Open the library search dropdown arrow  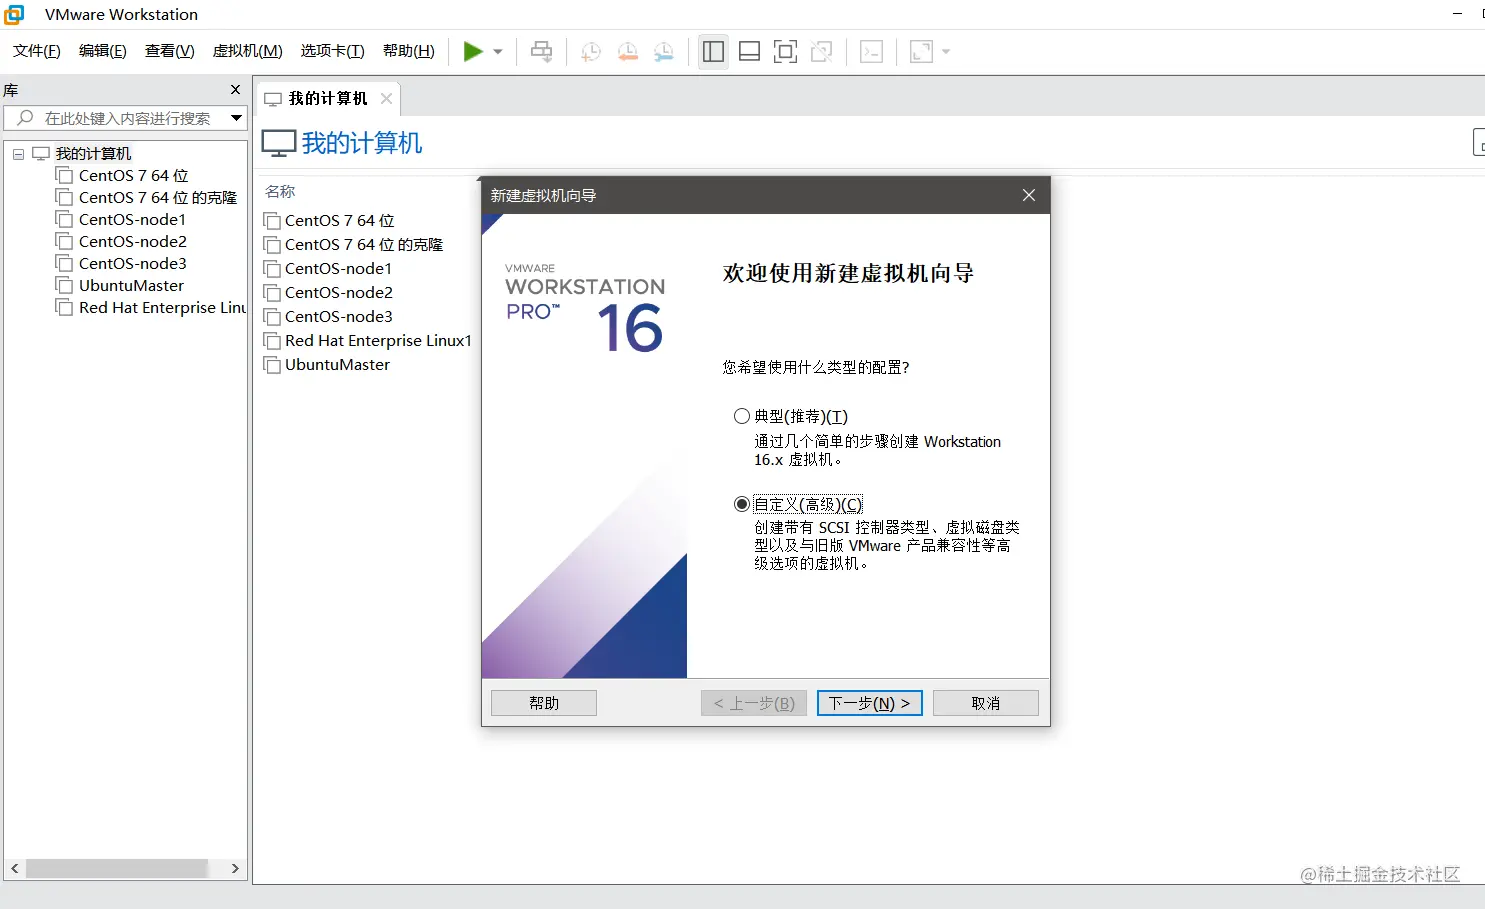click(x=237, y=118)
